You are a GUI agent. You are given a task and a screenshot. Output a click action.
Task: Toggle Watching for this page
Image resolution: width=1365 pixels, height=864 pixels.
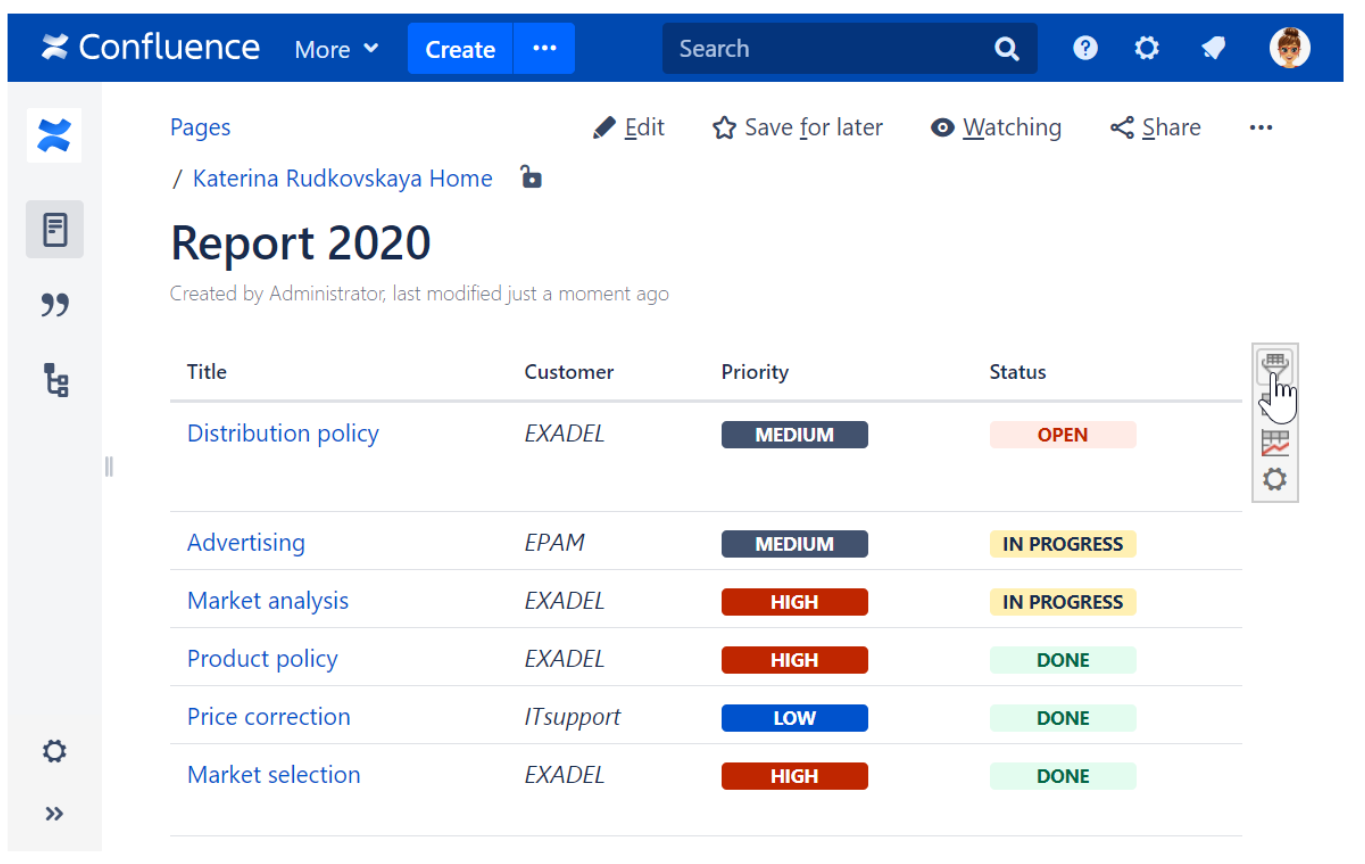tap(996, 128)
